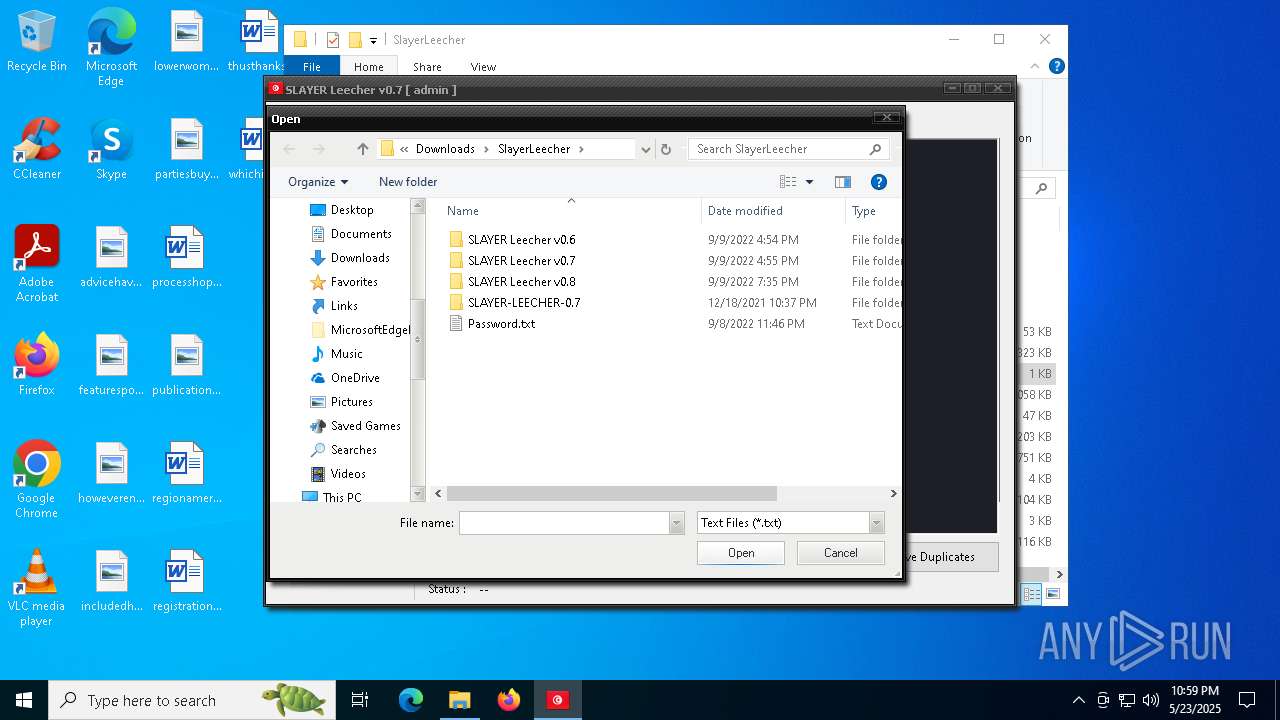This screenshot has height=720, width=1280.
Task: Click SLAYER Leecher taskbar icon
Action: coord(558,700)
